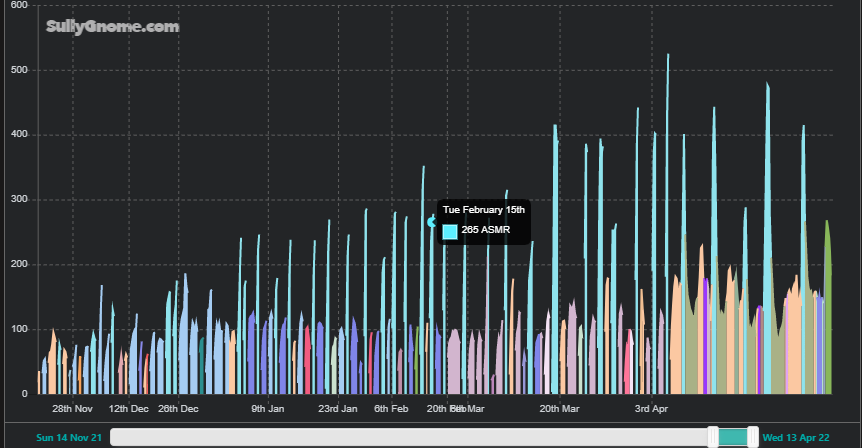This screenshot has height=448, width=862.
Task: Click the '20th Mar' x-axis label
Action: [559, 409]
